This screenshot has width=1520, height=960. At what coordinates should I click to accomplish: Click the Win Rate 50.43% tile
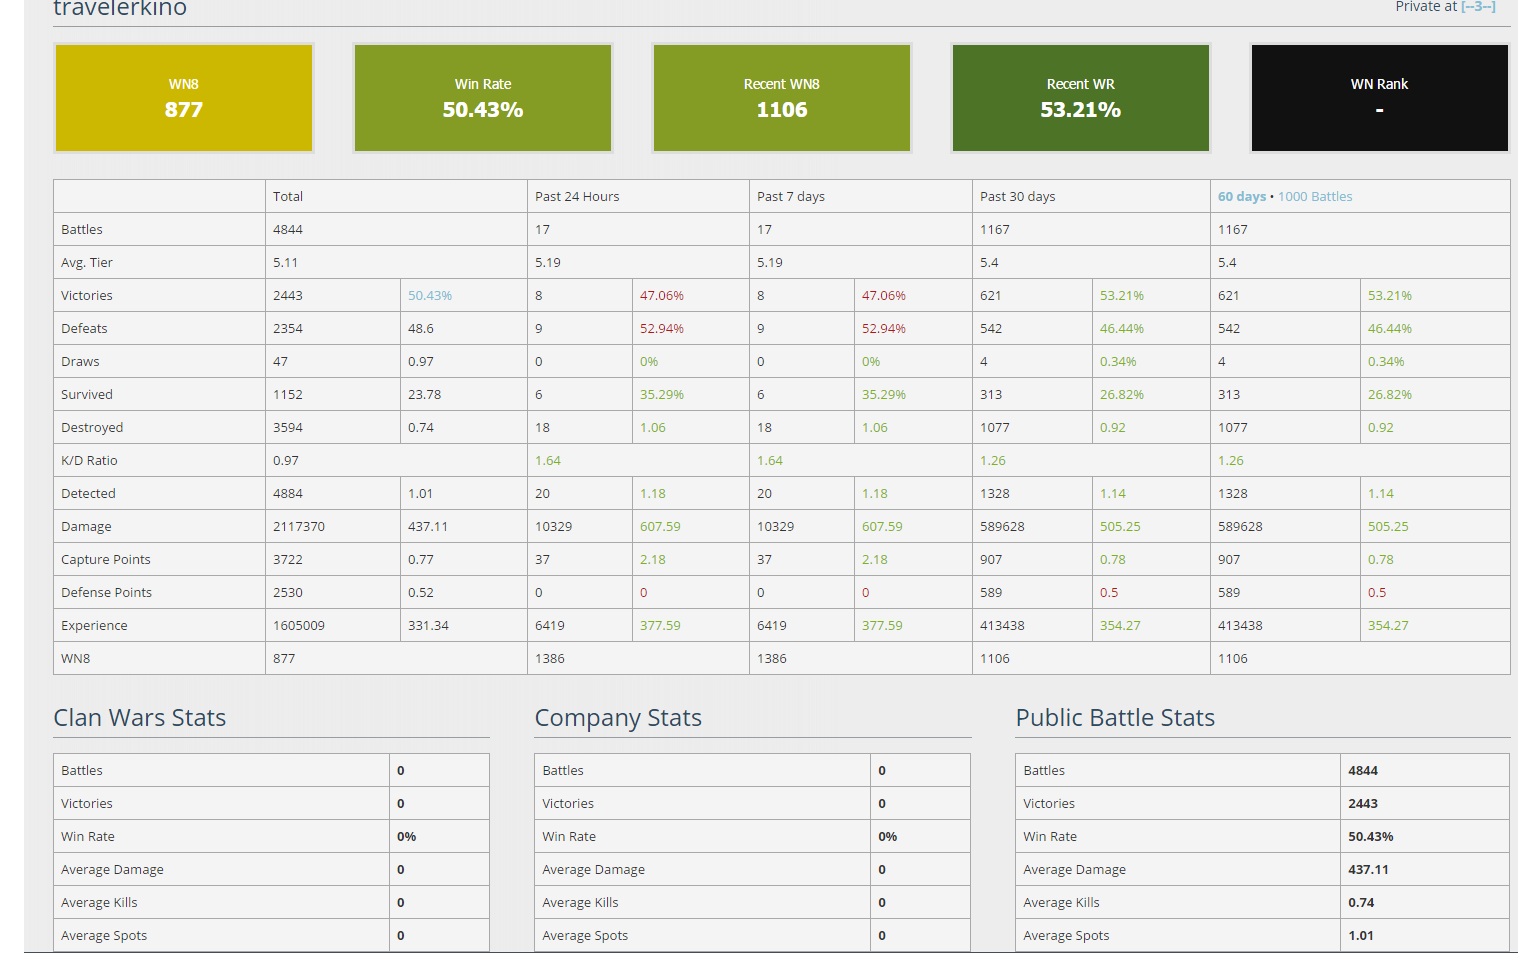[x=483, y=98]
